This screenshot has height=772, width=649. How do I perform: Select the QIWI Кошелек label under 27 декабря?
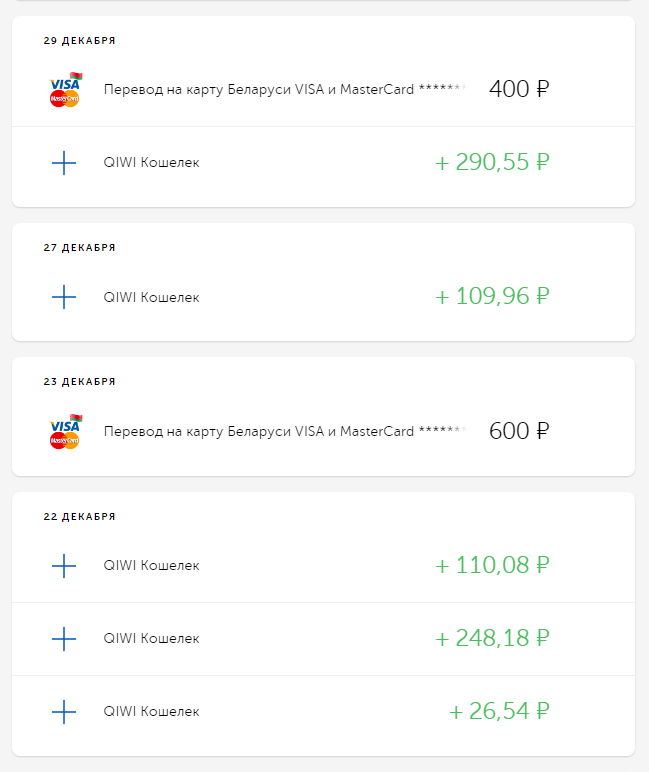pyautogui.click(x=151, y=297)
